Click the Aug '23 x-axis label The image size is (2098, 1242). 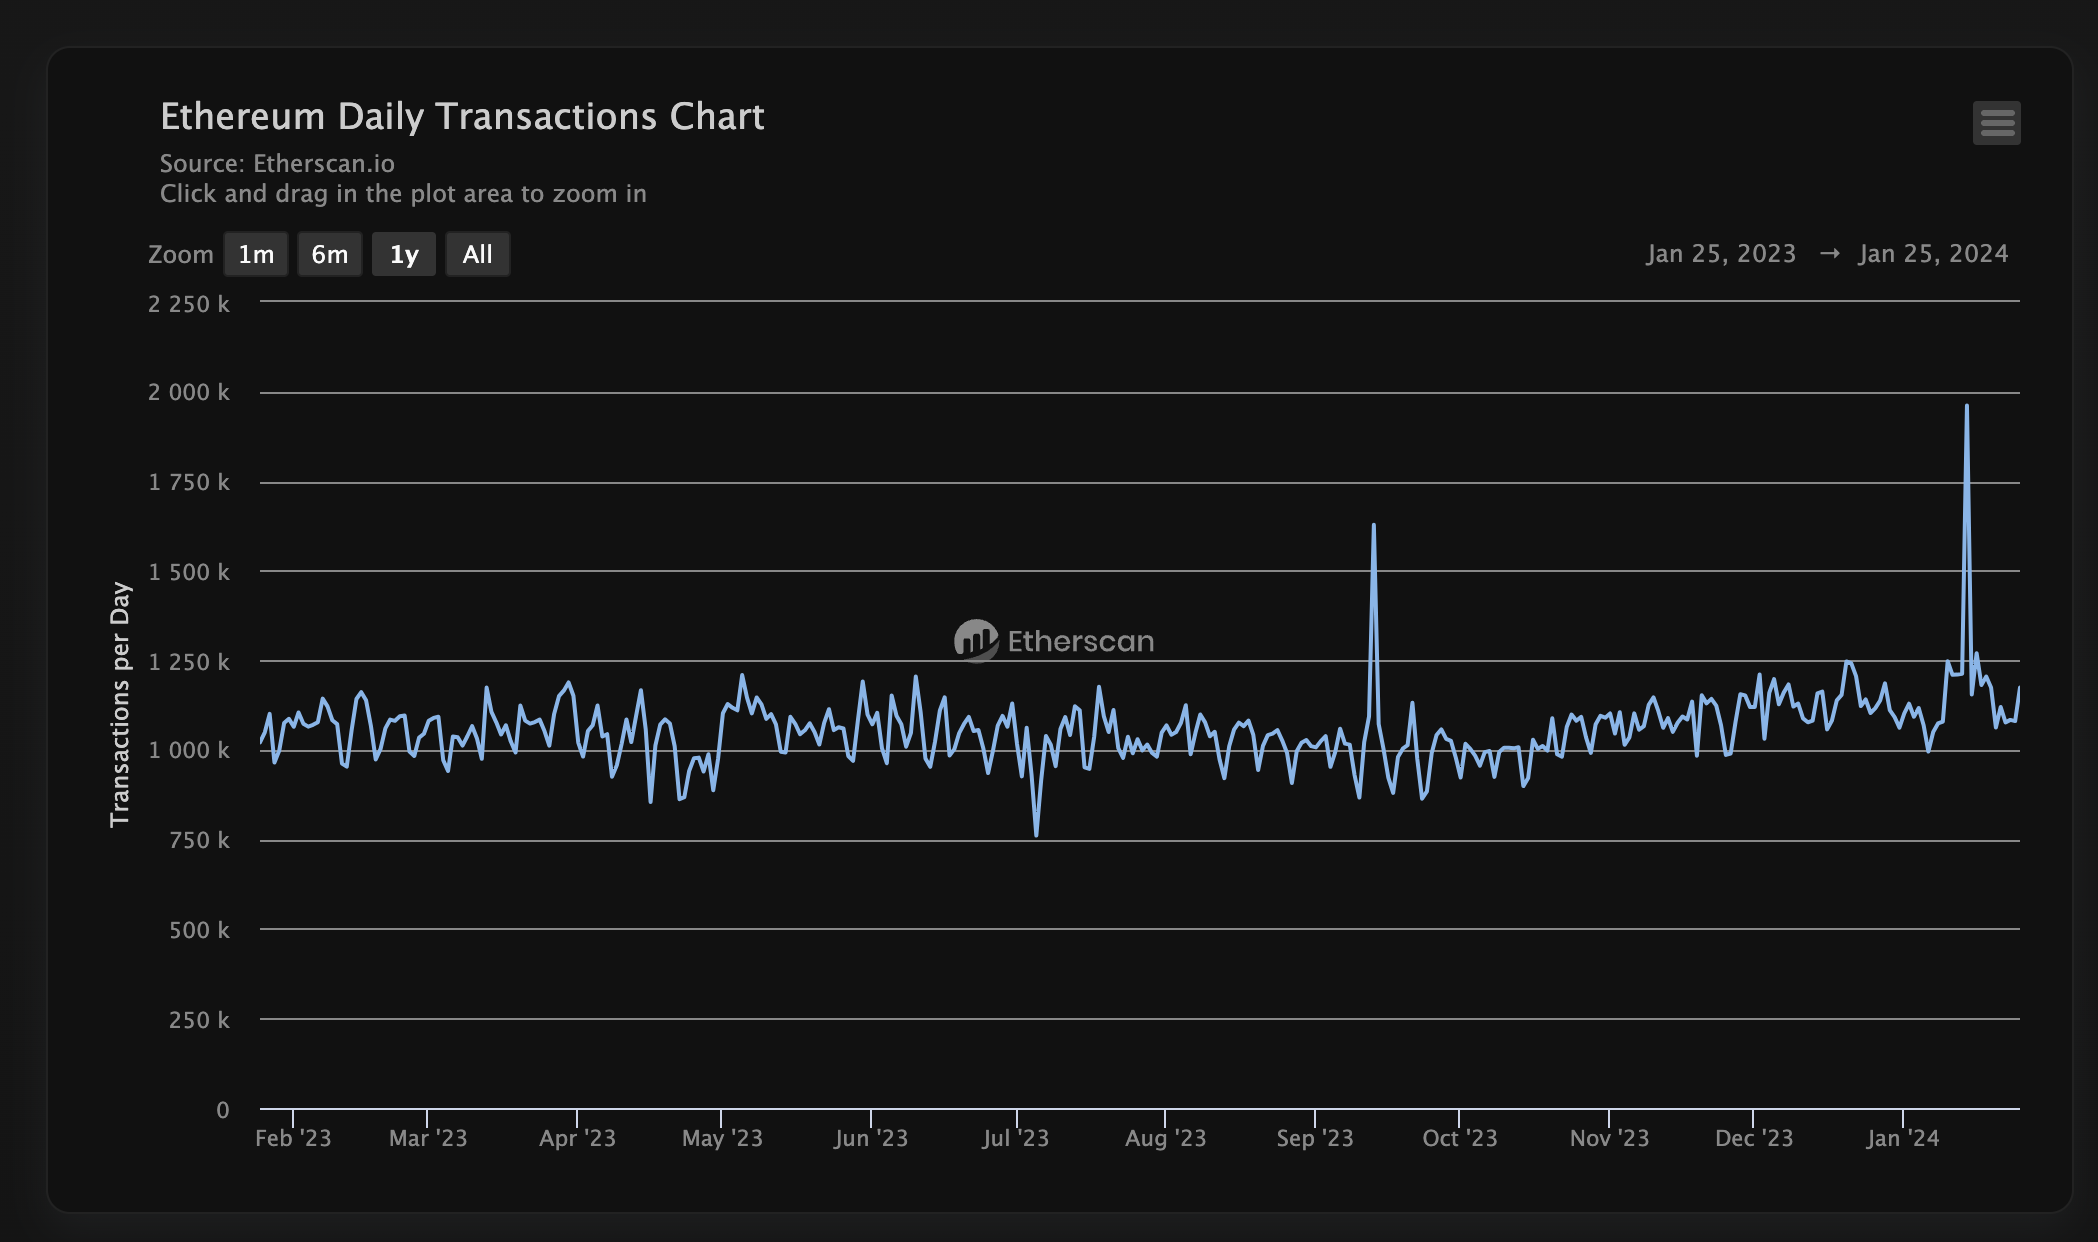(1165, 1138)
